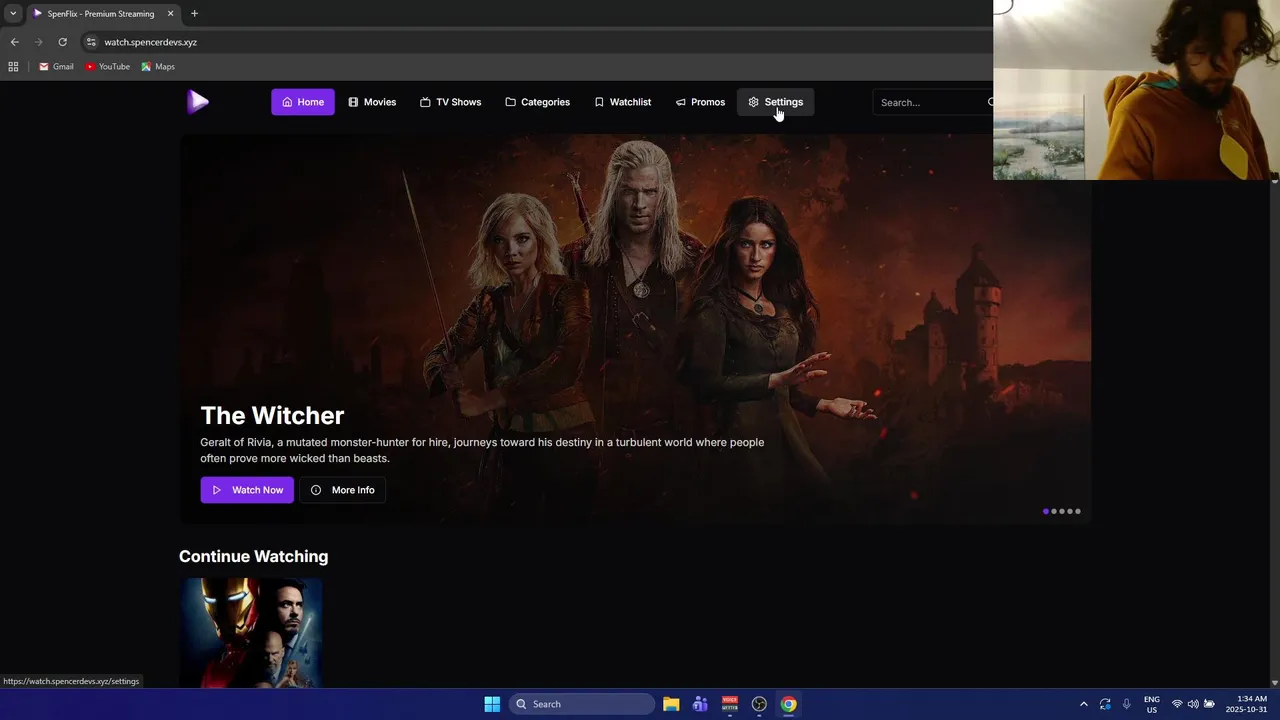Image resolution: width=1280 pixels, height=720 pixels.
Task: Open the volume speaker tray icon
Action: [1193, 704]
